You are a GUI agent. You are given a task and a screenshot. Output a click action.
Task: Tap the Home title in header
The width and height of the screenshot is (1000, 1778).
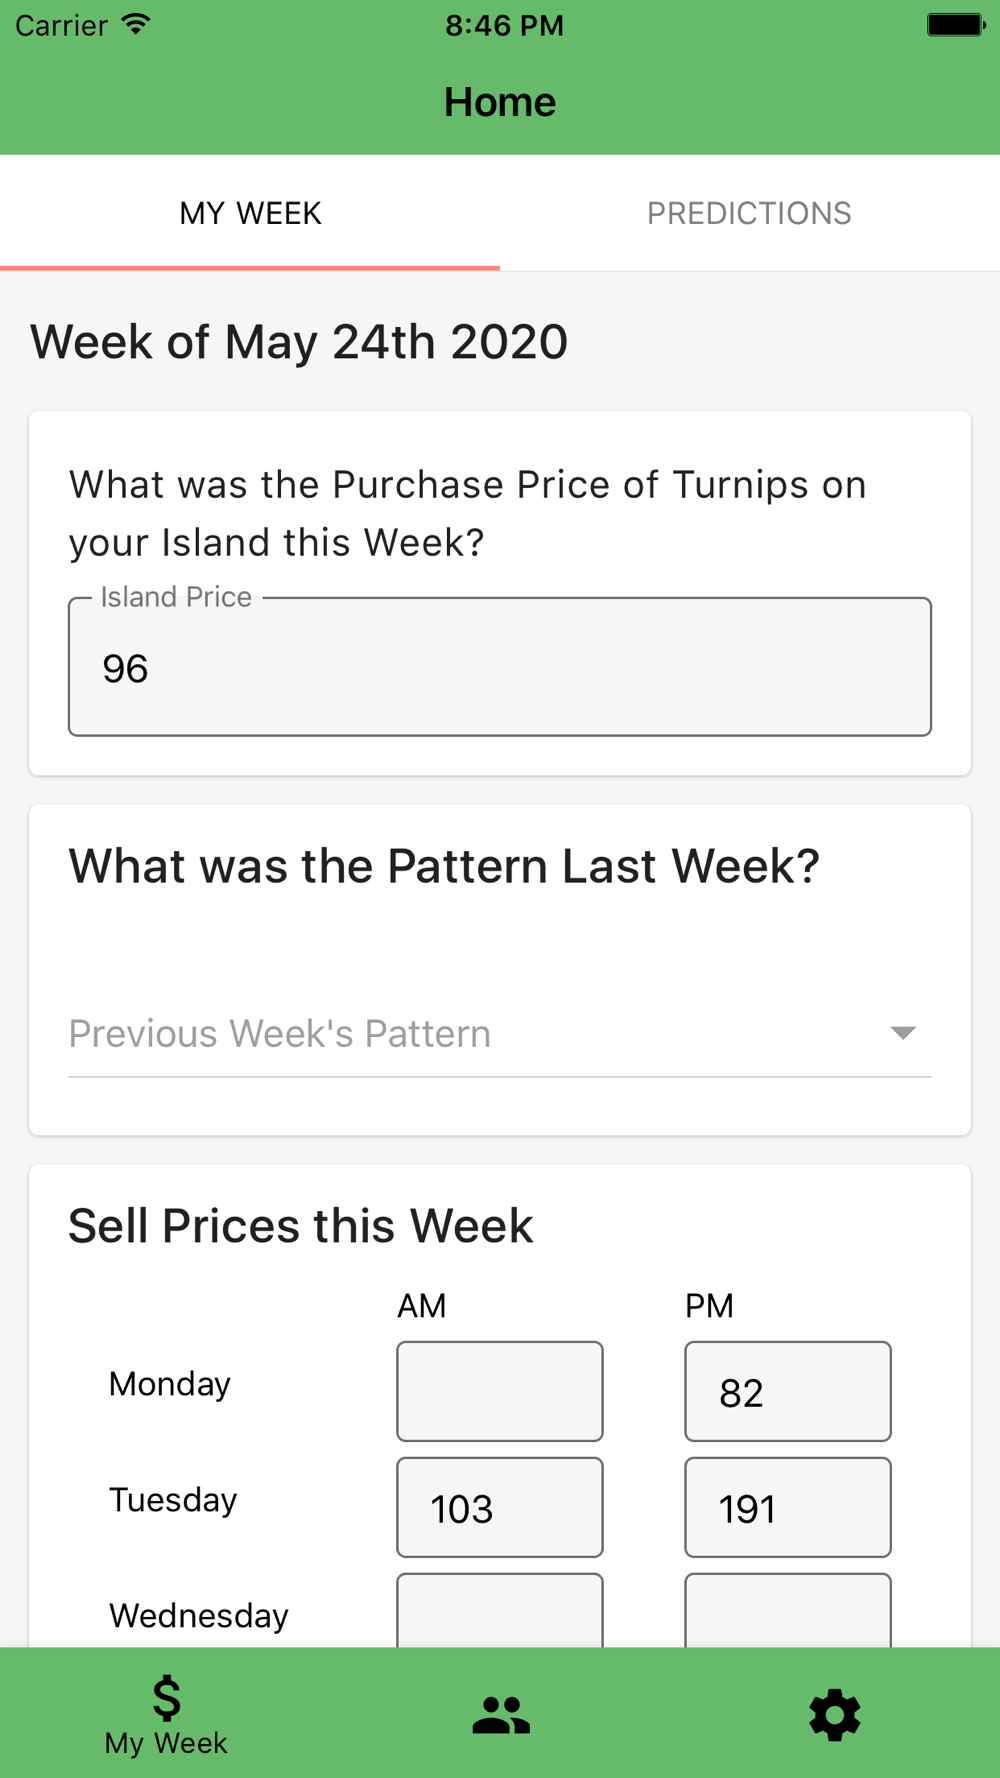[x=500, y=102]
